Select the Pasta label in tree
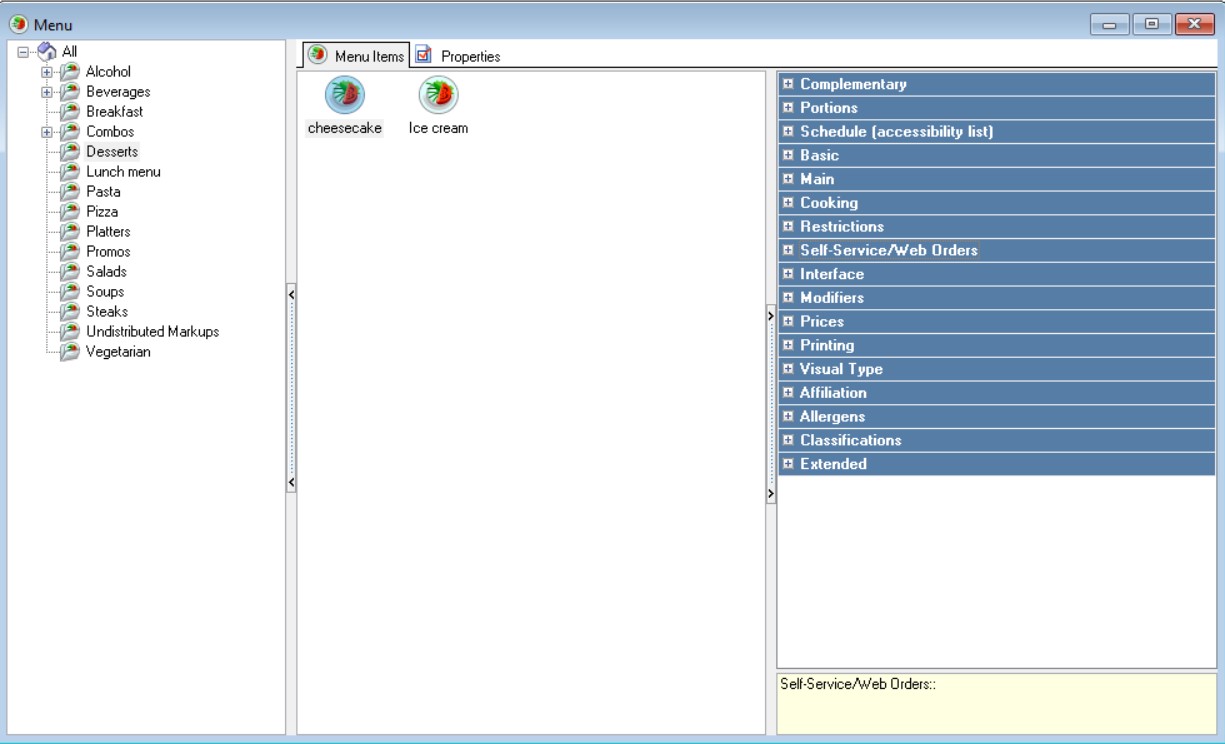The height and width of the screenshot is (744, 1225). click(x=103, y=192)
